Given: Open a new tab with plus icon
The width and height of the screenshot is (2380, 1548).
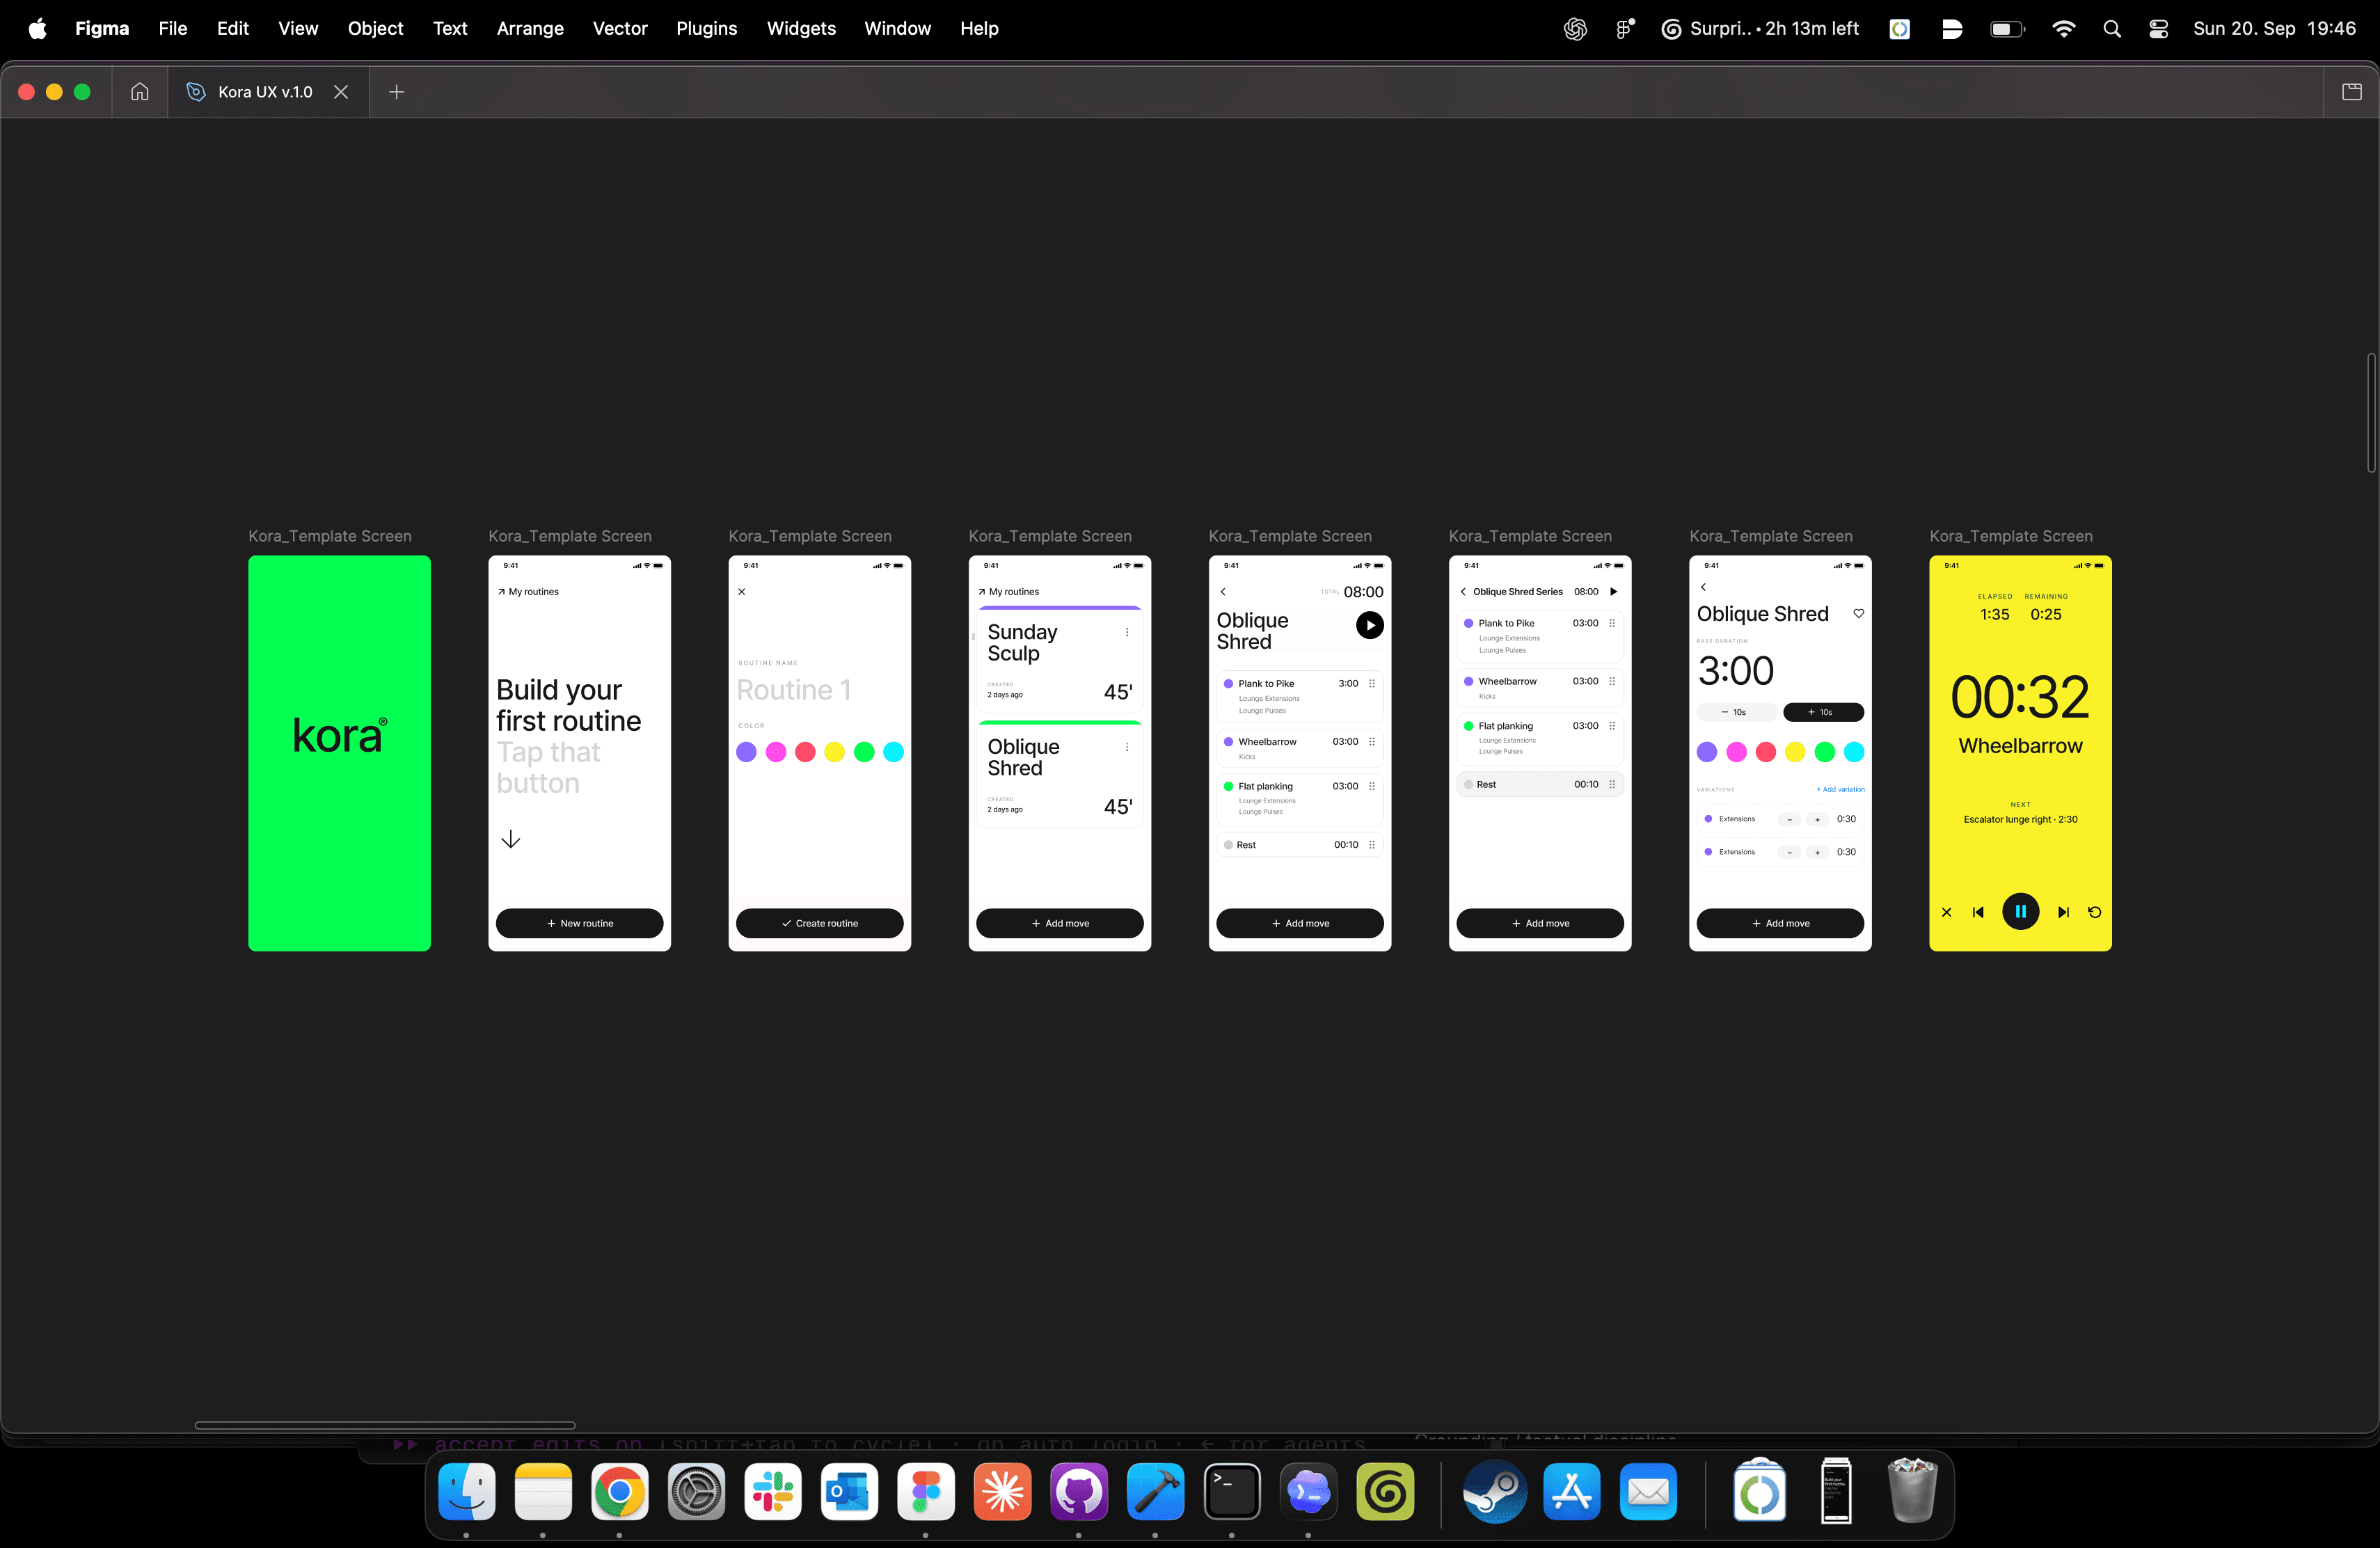Looking at the screenshot, I should tap(397, 92).
